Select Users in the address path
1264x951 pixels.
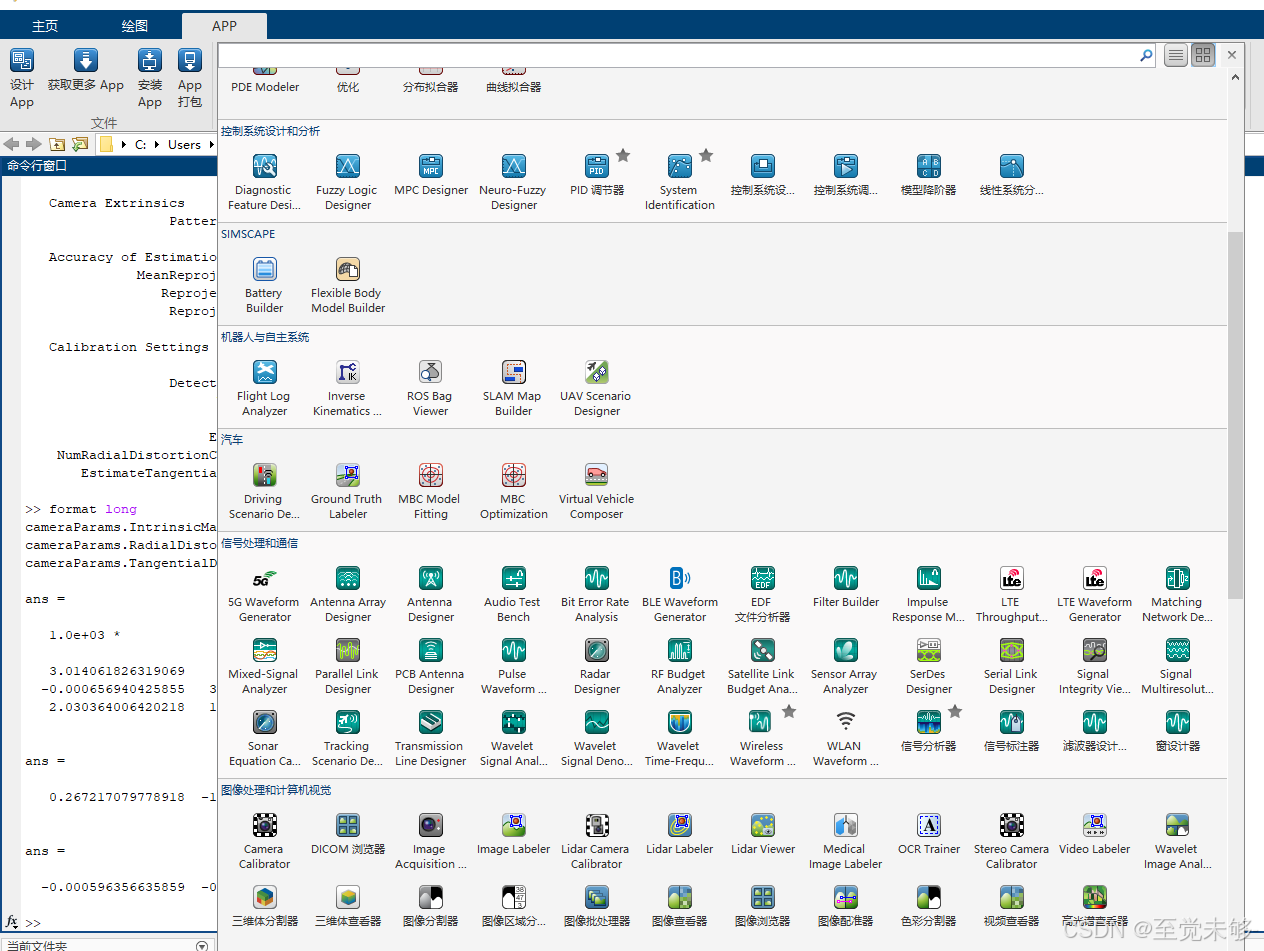184,145
